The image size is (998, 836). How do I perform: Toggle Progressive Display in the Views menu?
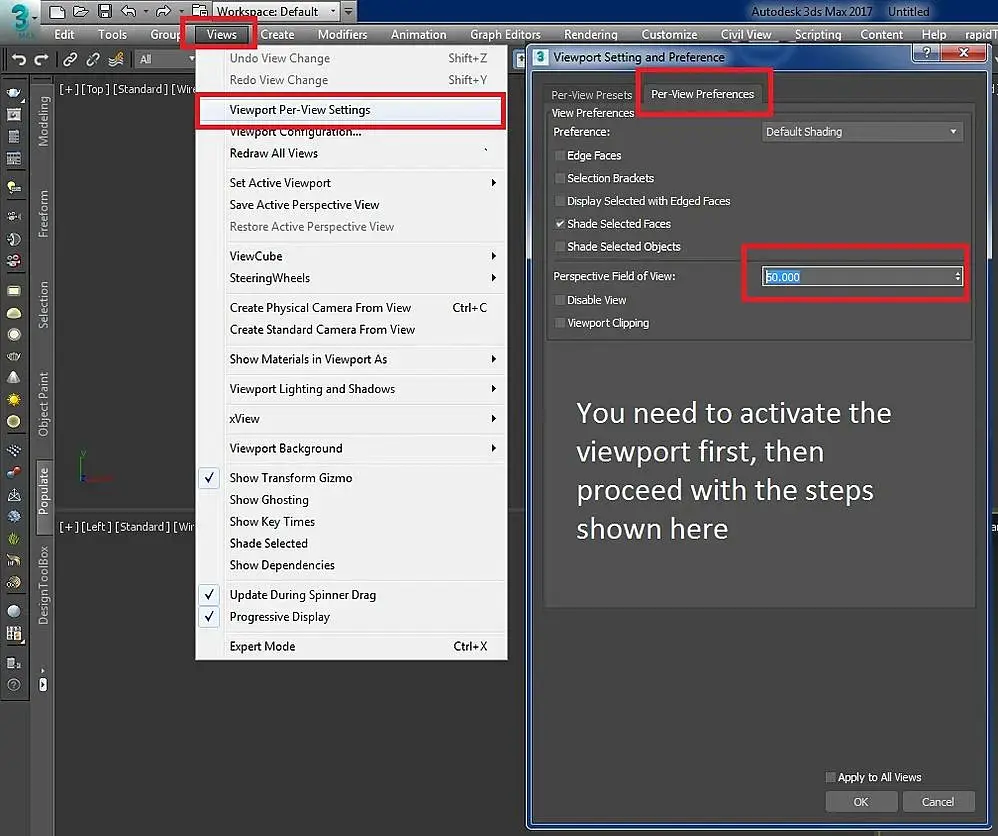351,616
